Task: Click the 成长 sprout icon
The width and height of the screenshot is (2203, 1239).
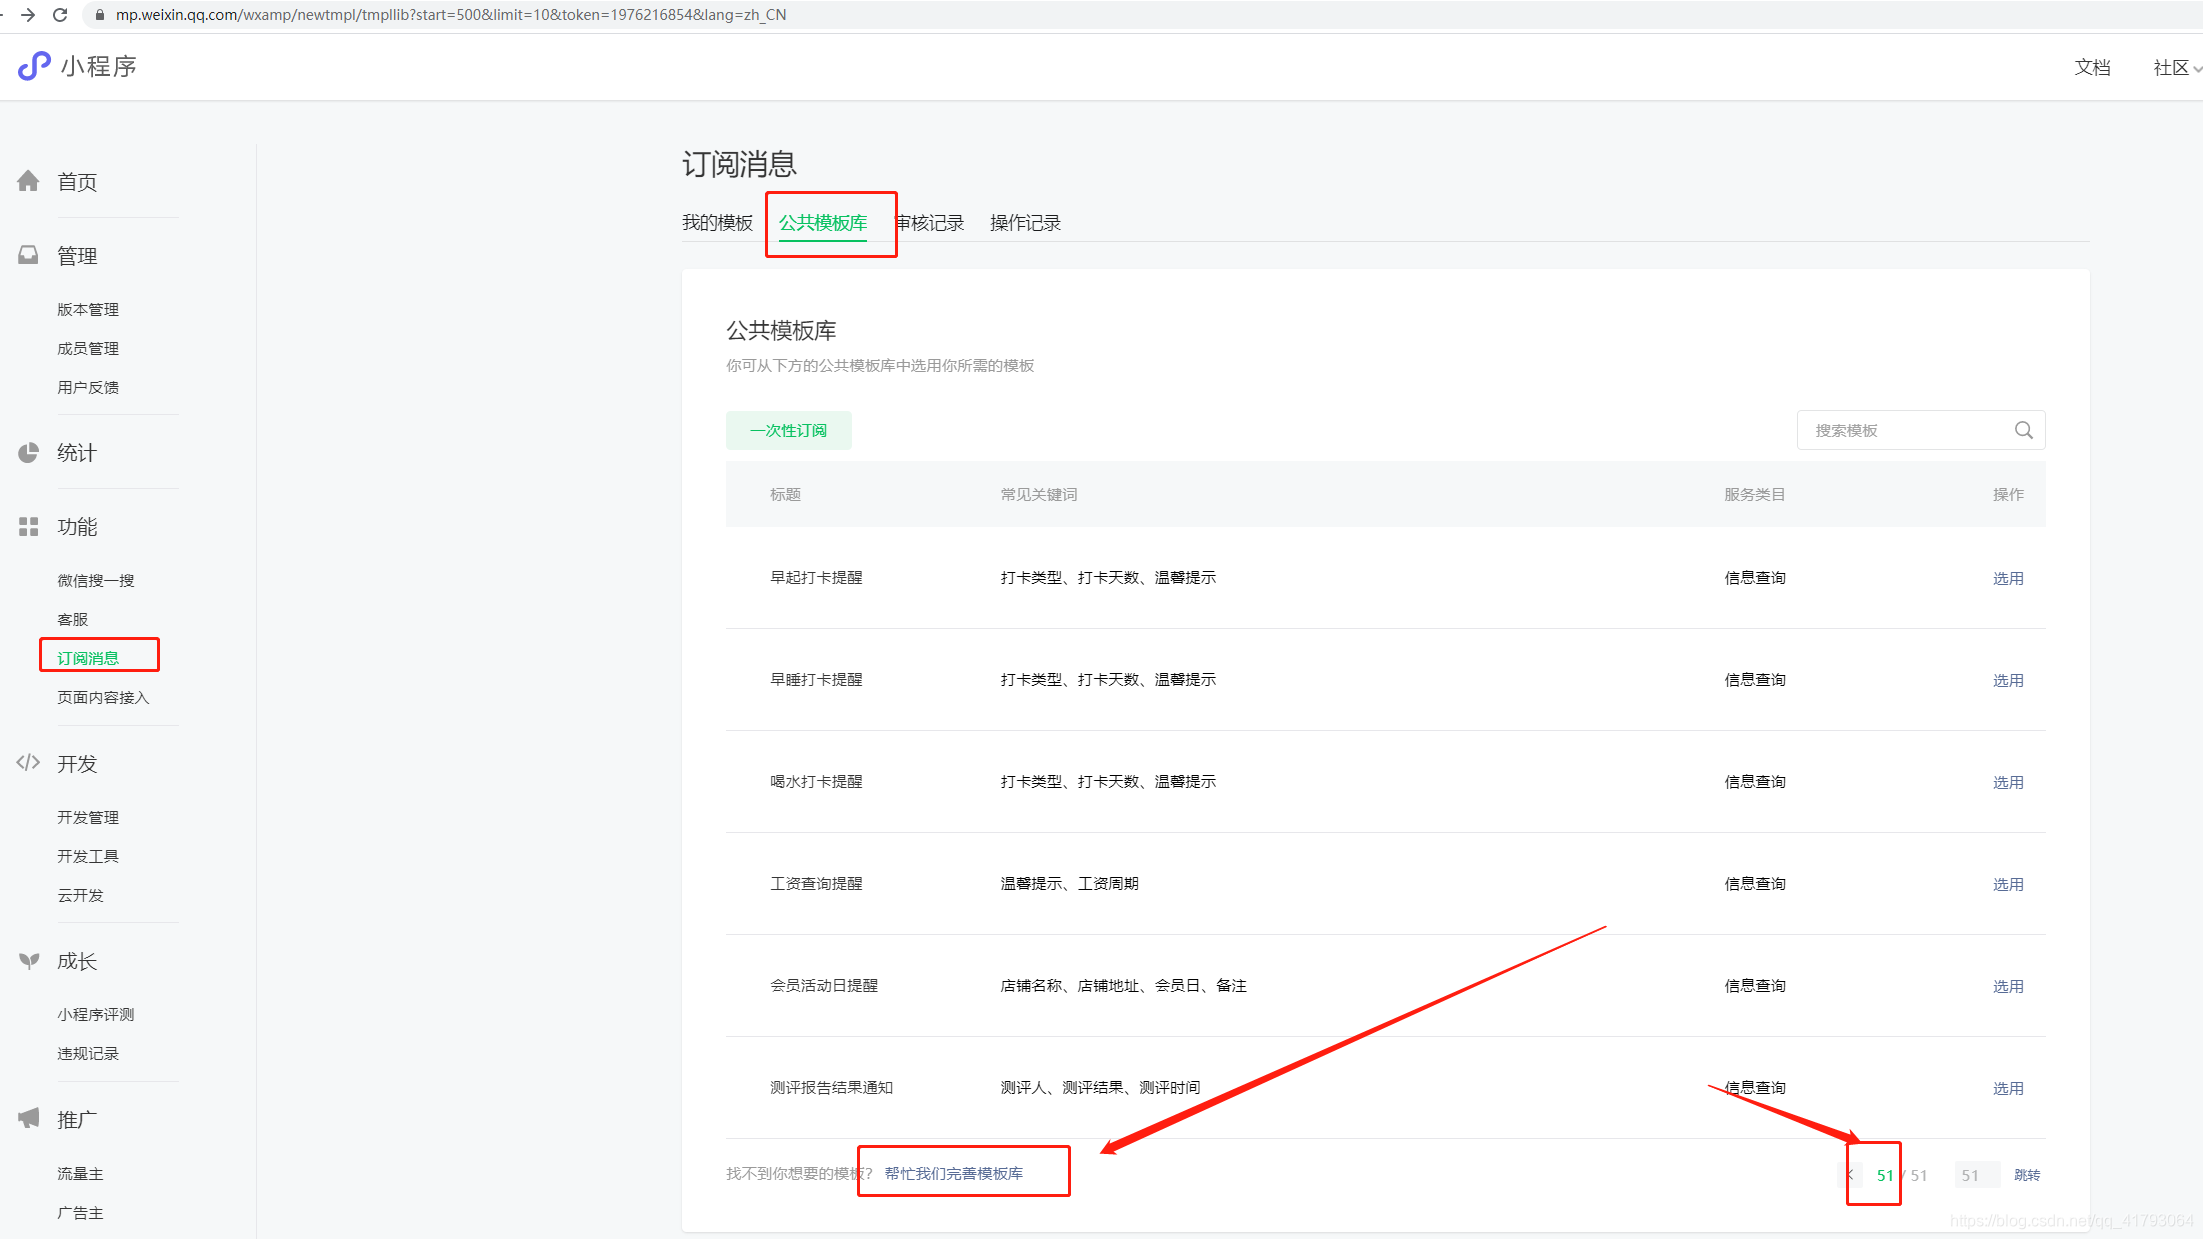Action: point(28,961)
